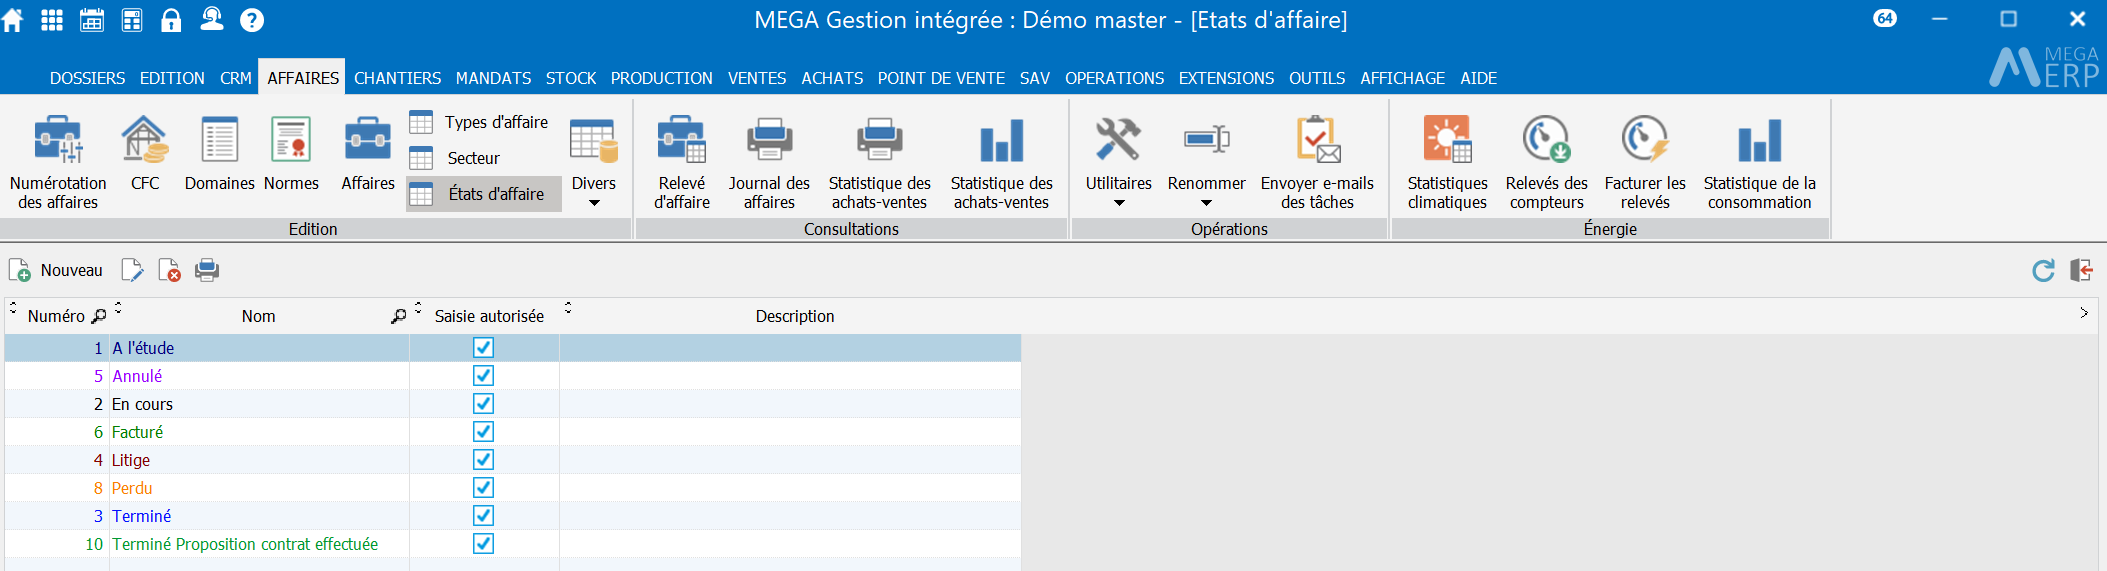This screenshot has height=571, width=2107.
Task: Toggle Saisie autorisée for Perdu
Action: [483, 488]
